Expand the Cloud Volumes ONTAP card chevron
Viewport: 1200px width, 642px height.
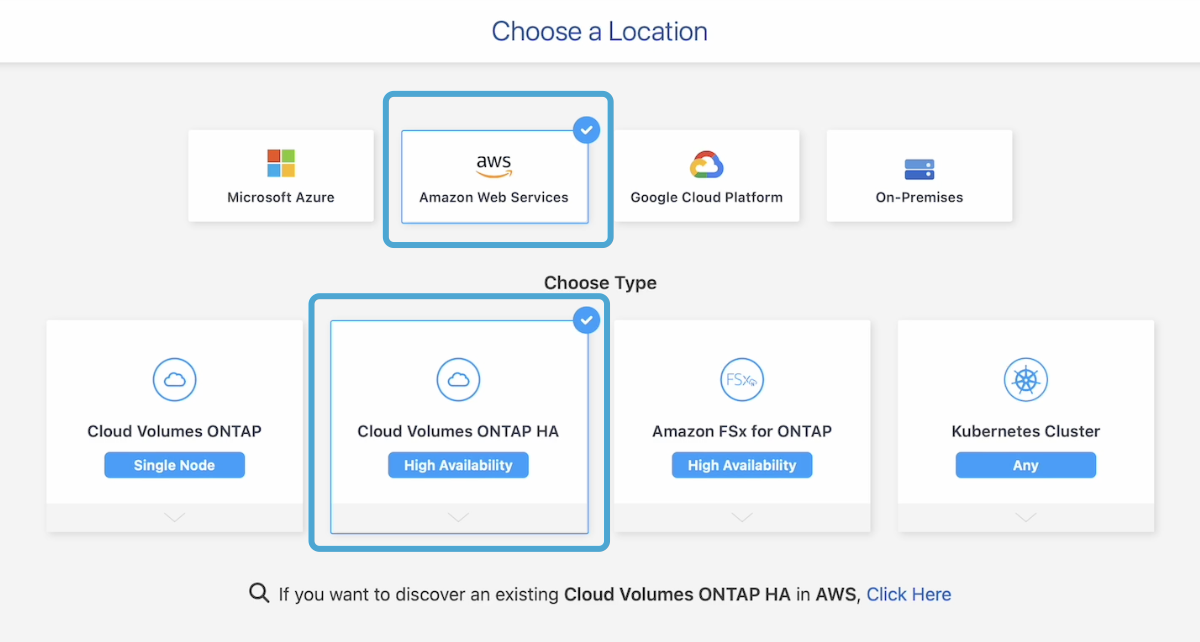(174, 517)
